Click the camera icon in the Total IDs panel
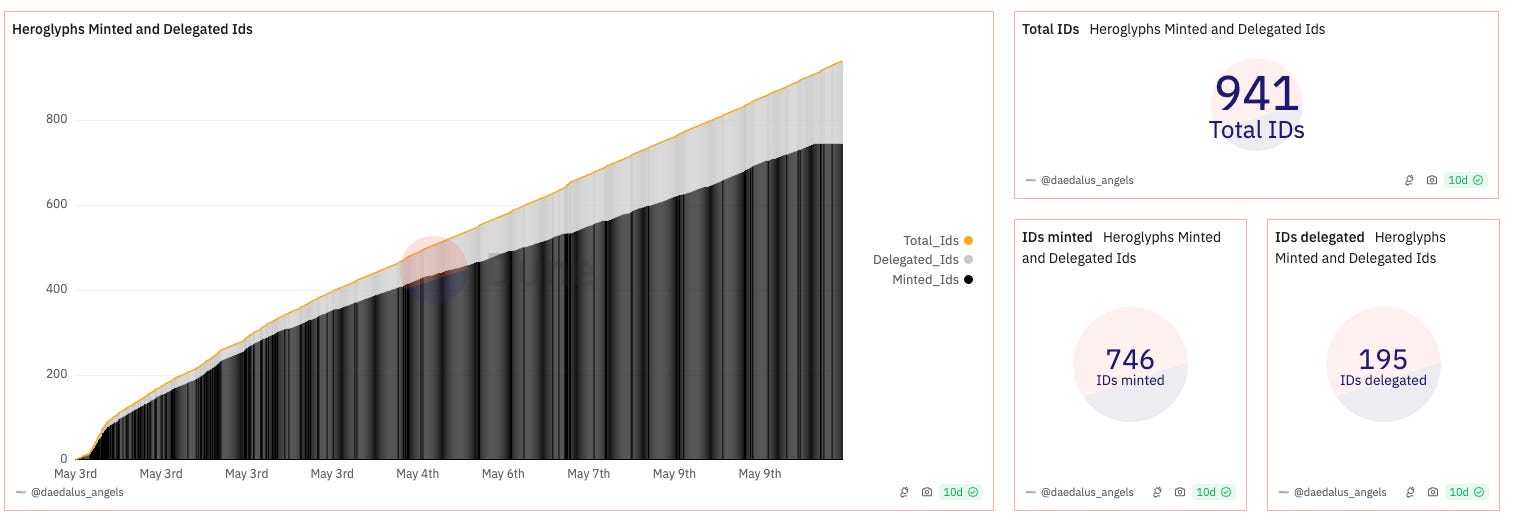The image size is (1514, 521). pos(1432,180)
